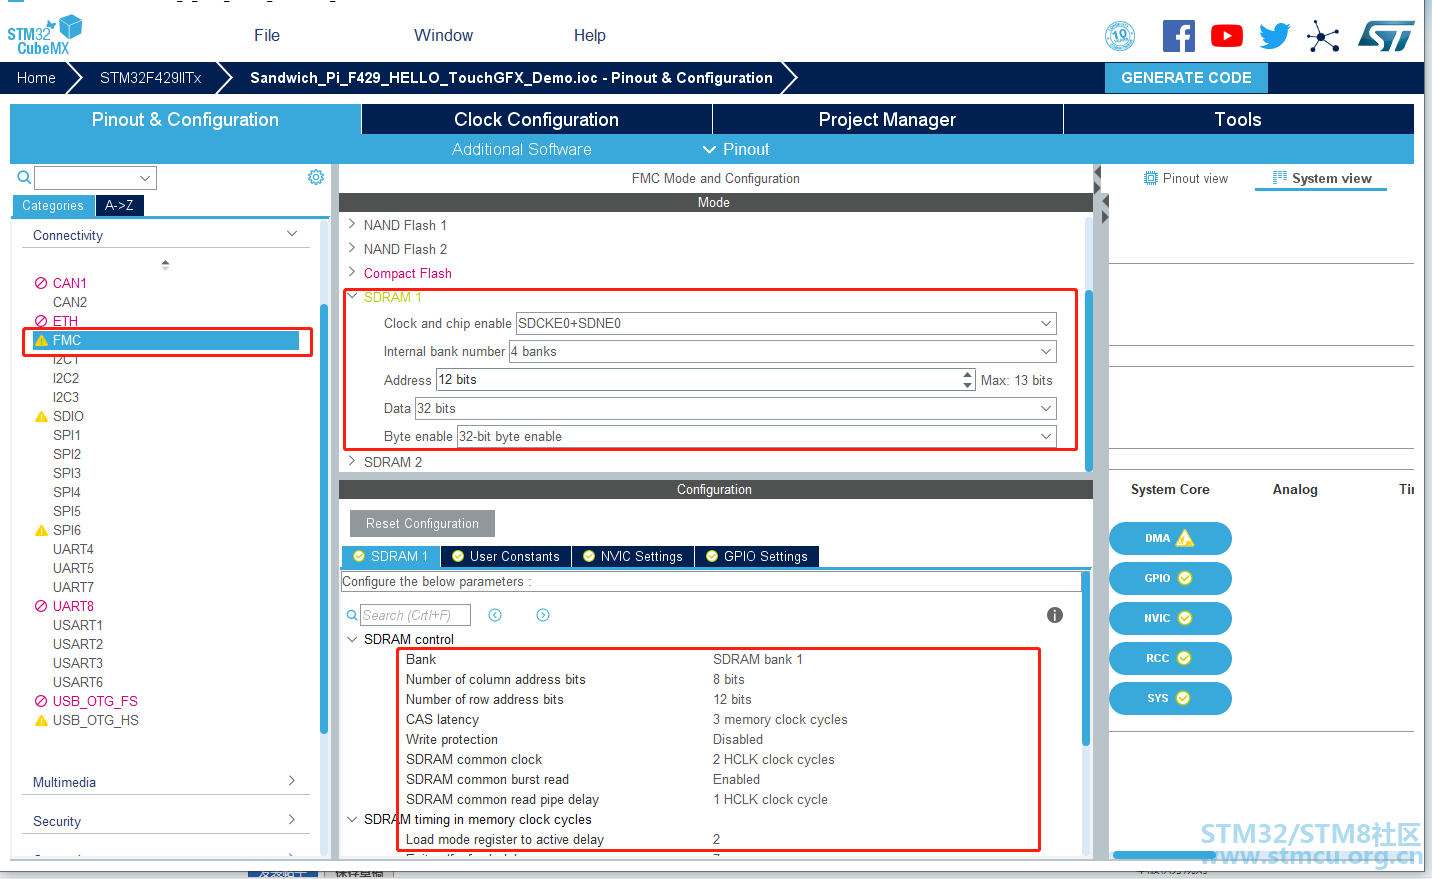Image resolution: width=1432 pixels, height=879 pixels.
Task: Click the STM32 CubeMX logo
Action: coord(44,35)
